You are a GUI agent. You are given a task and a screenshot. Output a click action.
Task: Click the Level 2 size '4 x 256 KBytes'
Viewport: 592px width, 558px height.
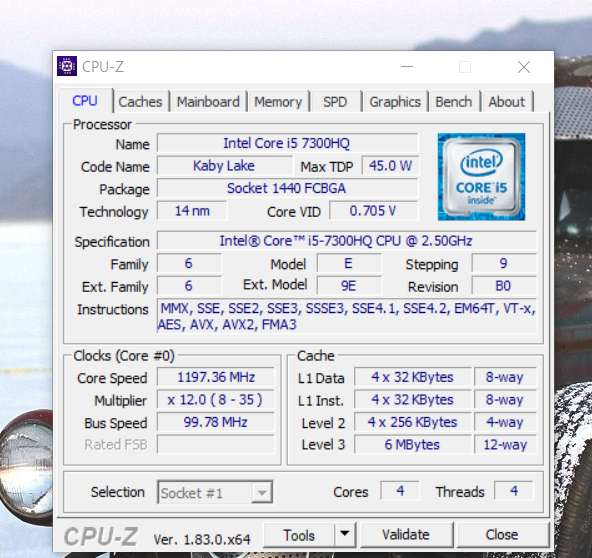click(x=413, y=422)
